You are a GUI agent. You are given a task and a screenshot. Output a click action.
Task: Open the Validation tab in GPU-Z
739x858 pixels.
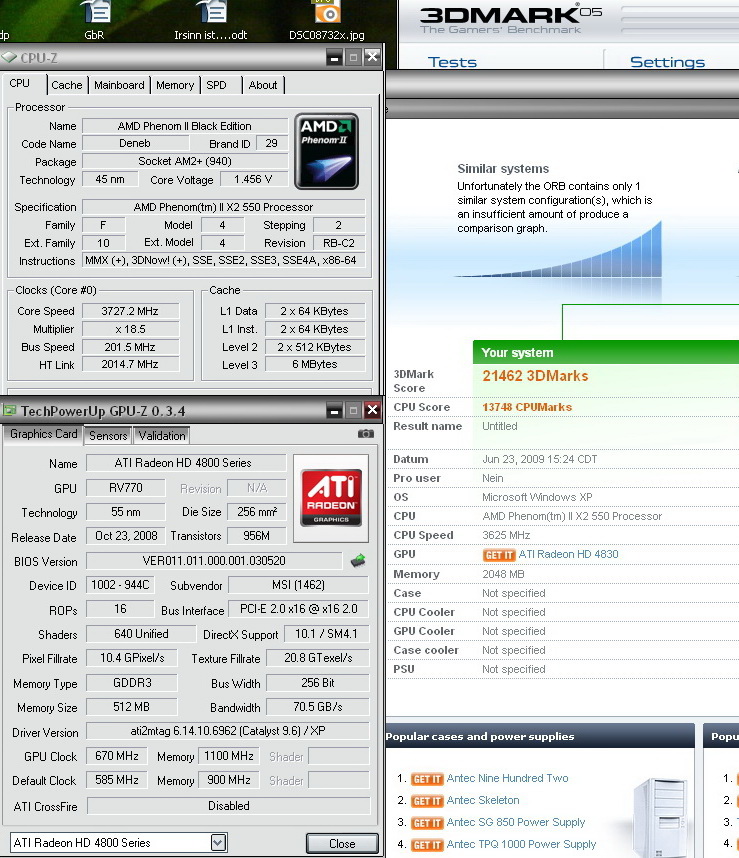162,436
